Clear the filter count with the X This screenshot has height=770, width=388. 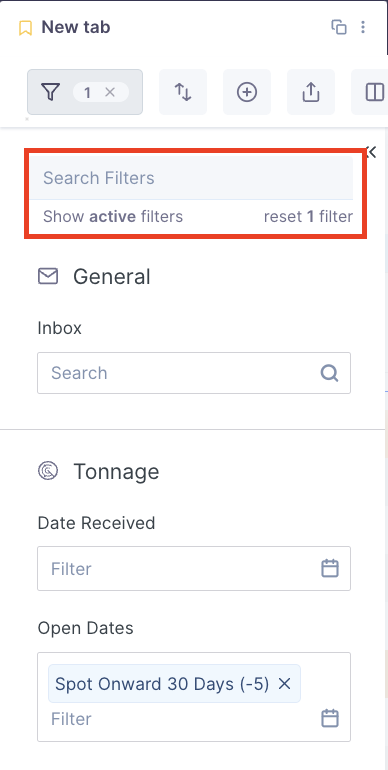coord(110,92)
